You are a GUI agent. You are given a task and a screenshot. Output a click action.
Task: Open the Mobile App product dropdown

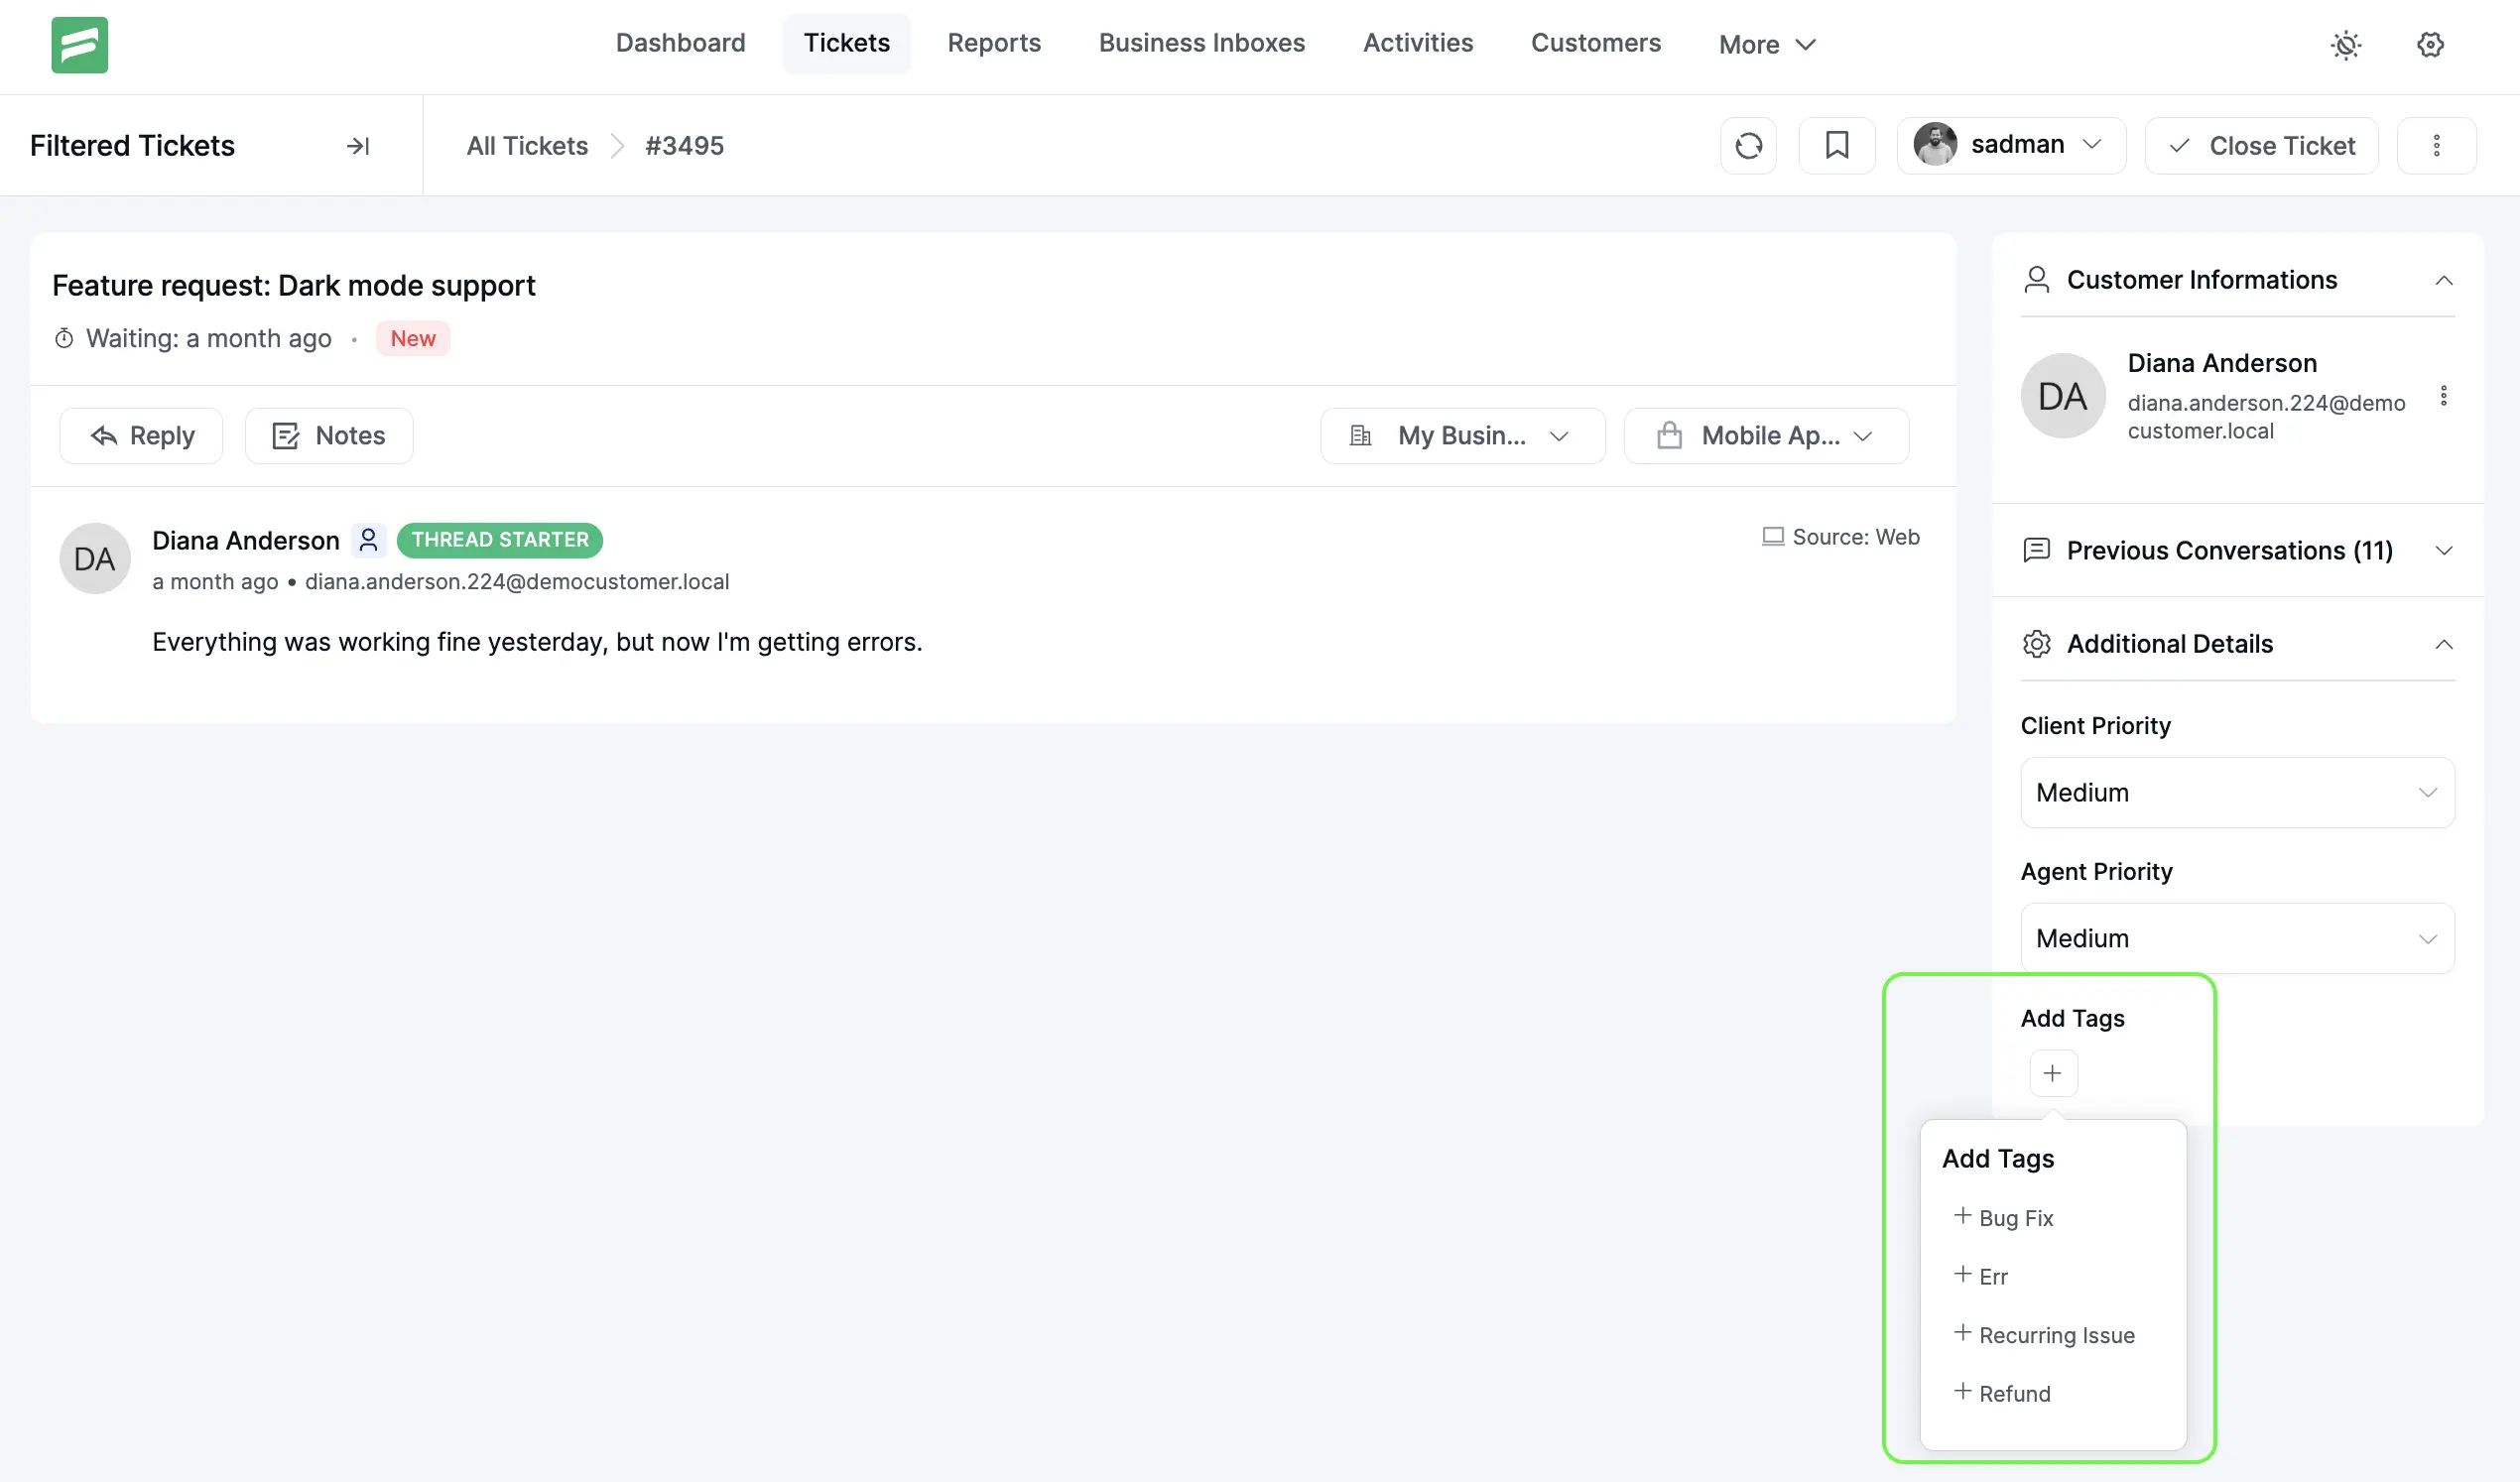pyautogui.click(x=1766, y=436)
